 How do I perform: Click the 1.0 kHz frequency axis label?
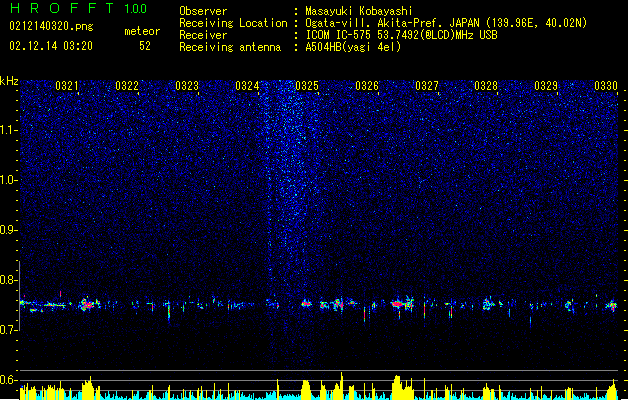click(x=8, y=180)
